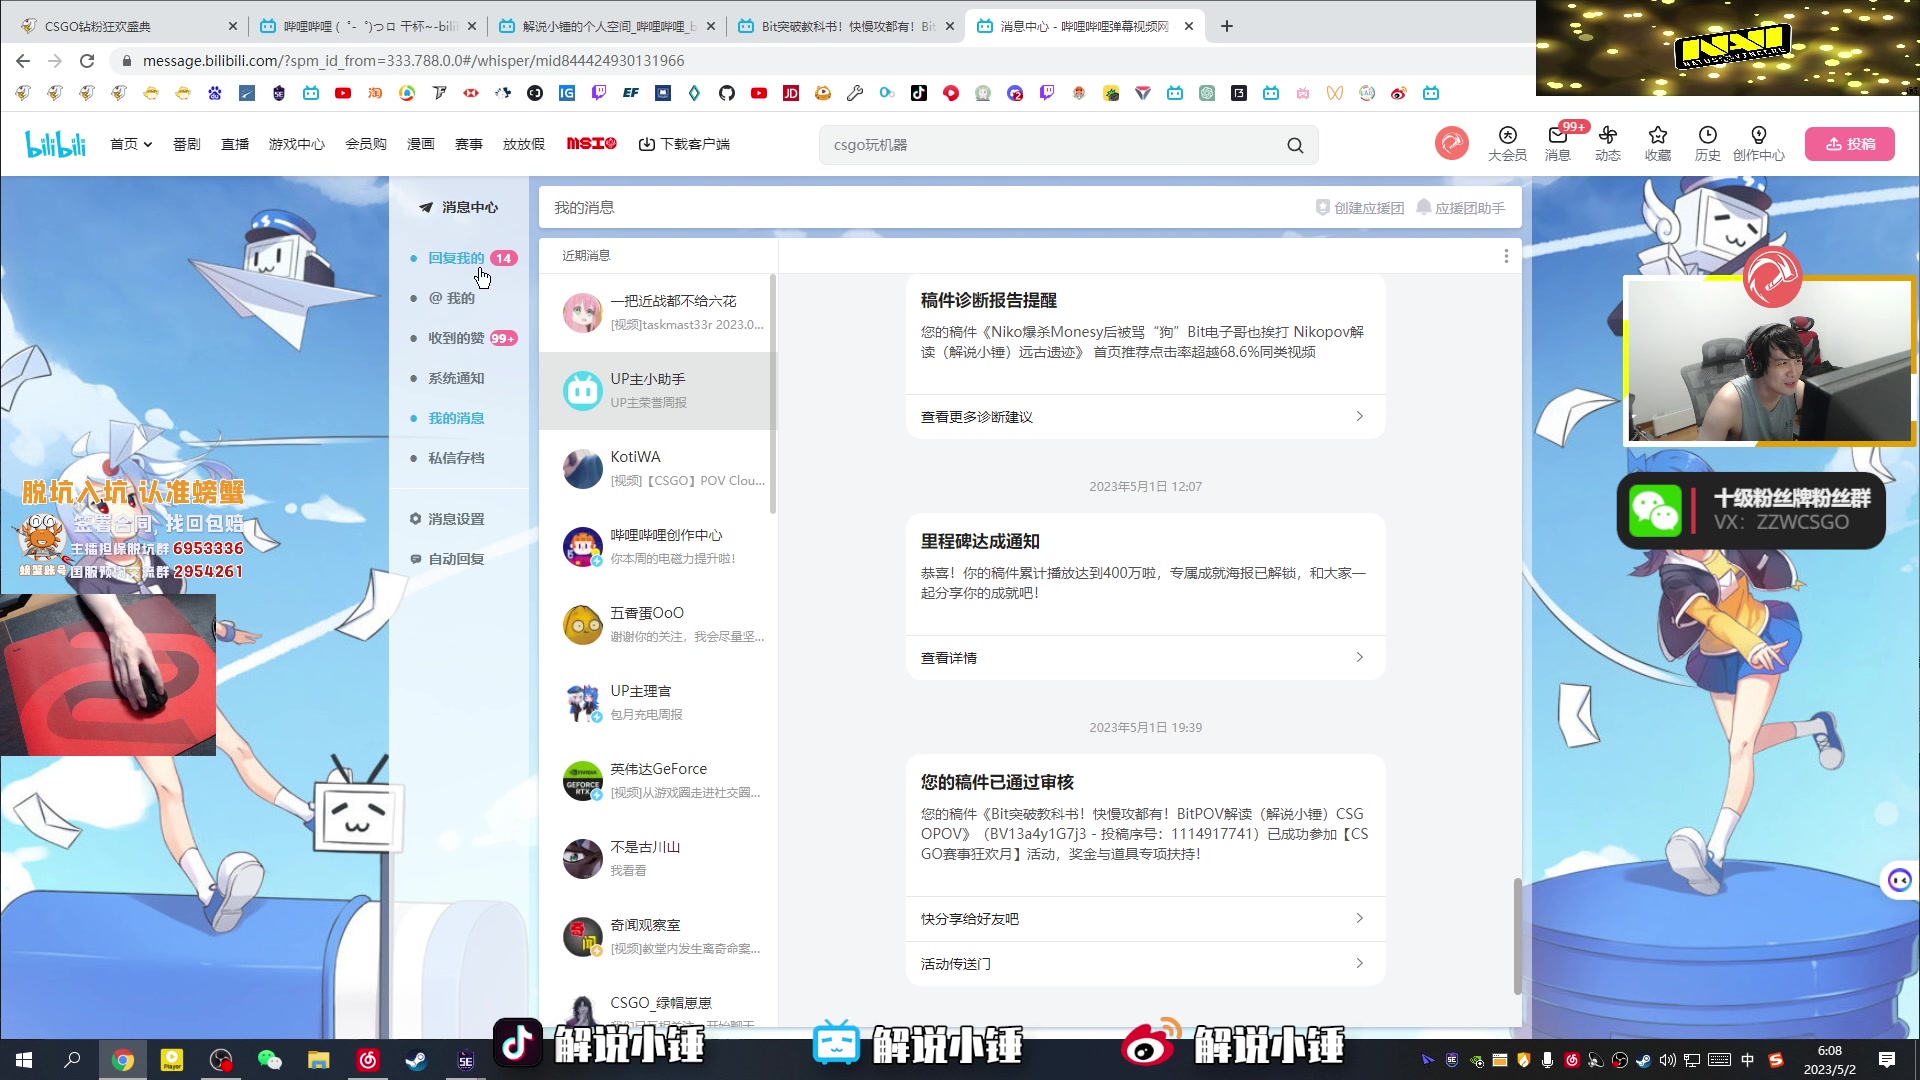This screenshot has width=1920, height=1080.
Task: Open the three-dot options menu in messages panel
Action: point(1506,255)
